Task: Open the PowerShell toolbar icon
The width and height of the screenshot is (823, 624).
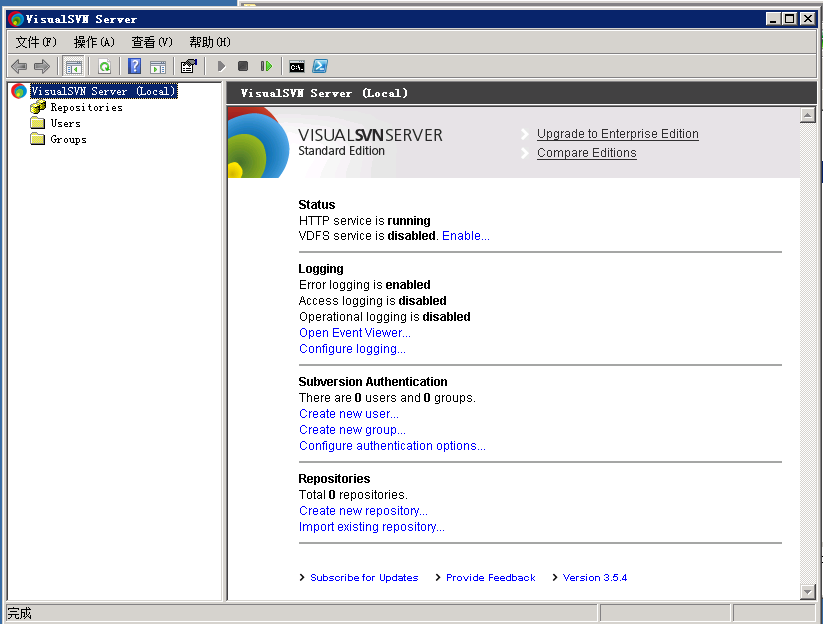Action: coord(320,67)
